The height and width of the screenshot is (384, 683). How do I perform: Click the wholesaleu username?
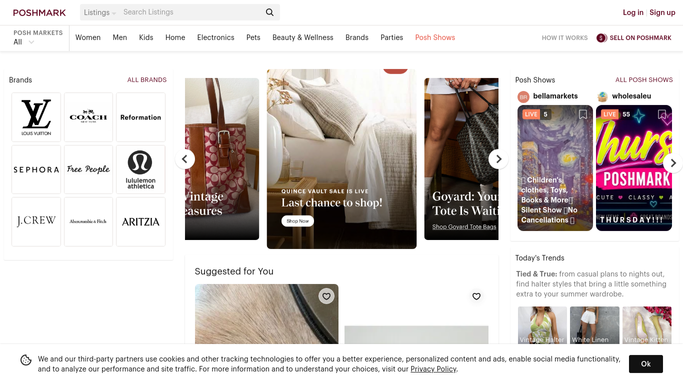point(631,96)
